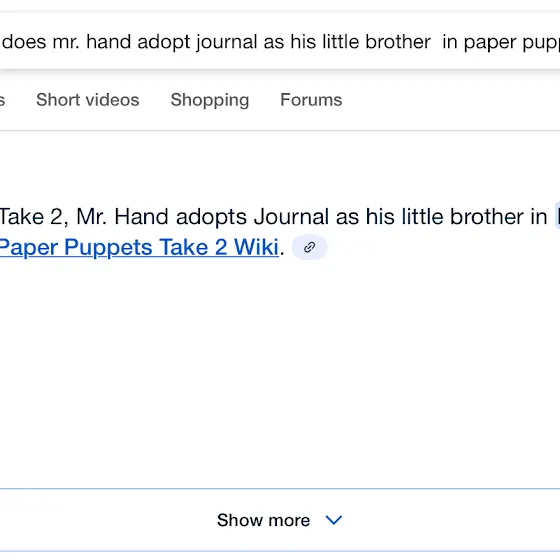
Task: Expand the overview with Show more
Action: coord(280,520)
